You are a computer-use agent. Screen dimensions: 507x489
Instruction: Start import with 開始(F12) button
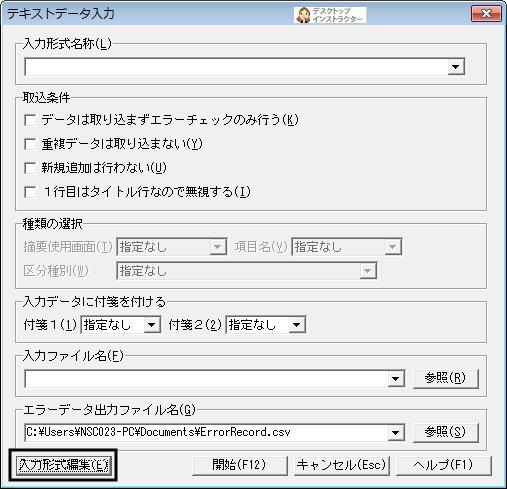coord(239,465)
